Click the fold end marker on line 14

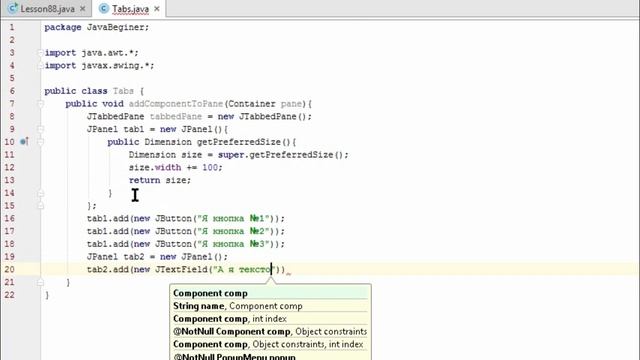[x=40, y=193]
